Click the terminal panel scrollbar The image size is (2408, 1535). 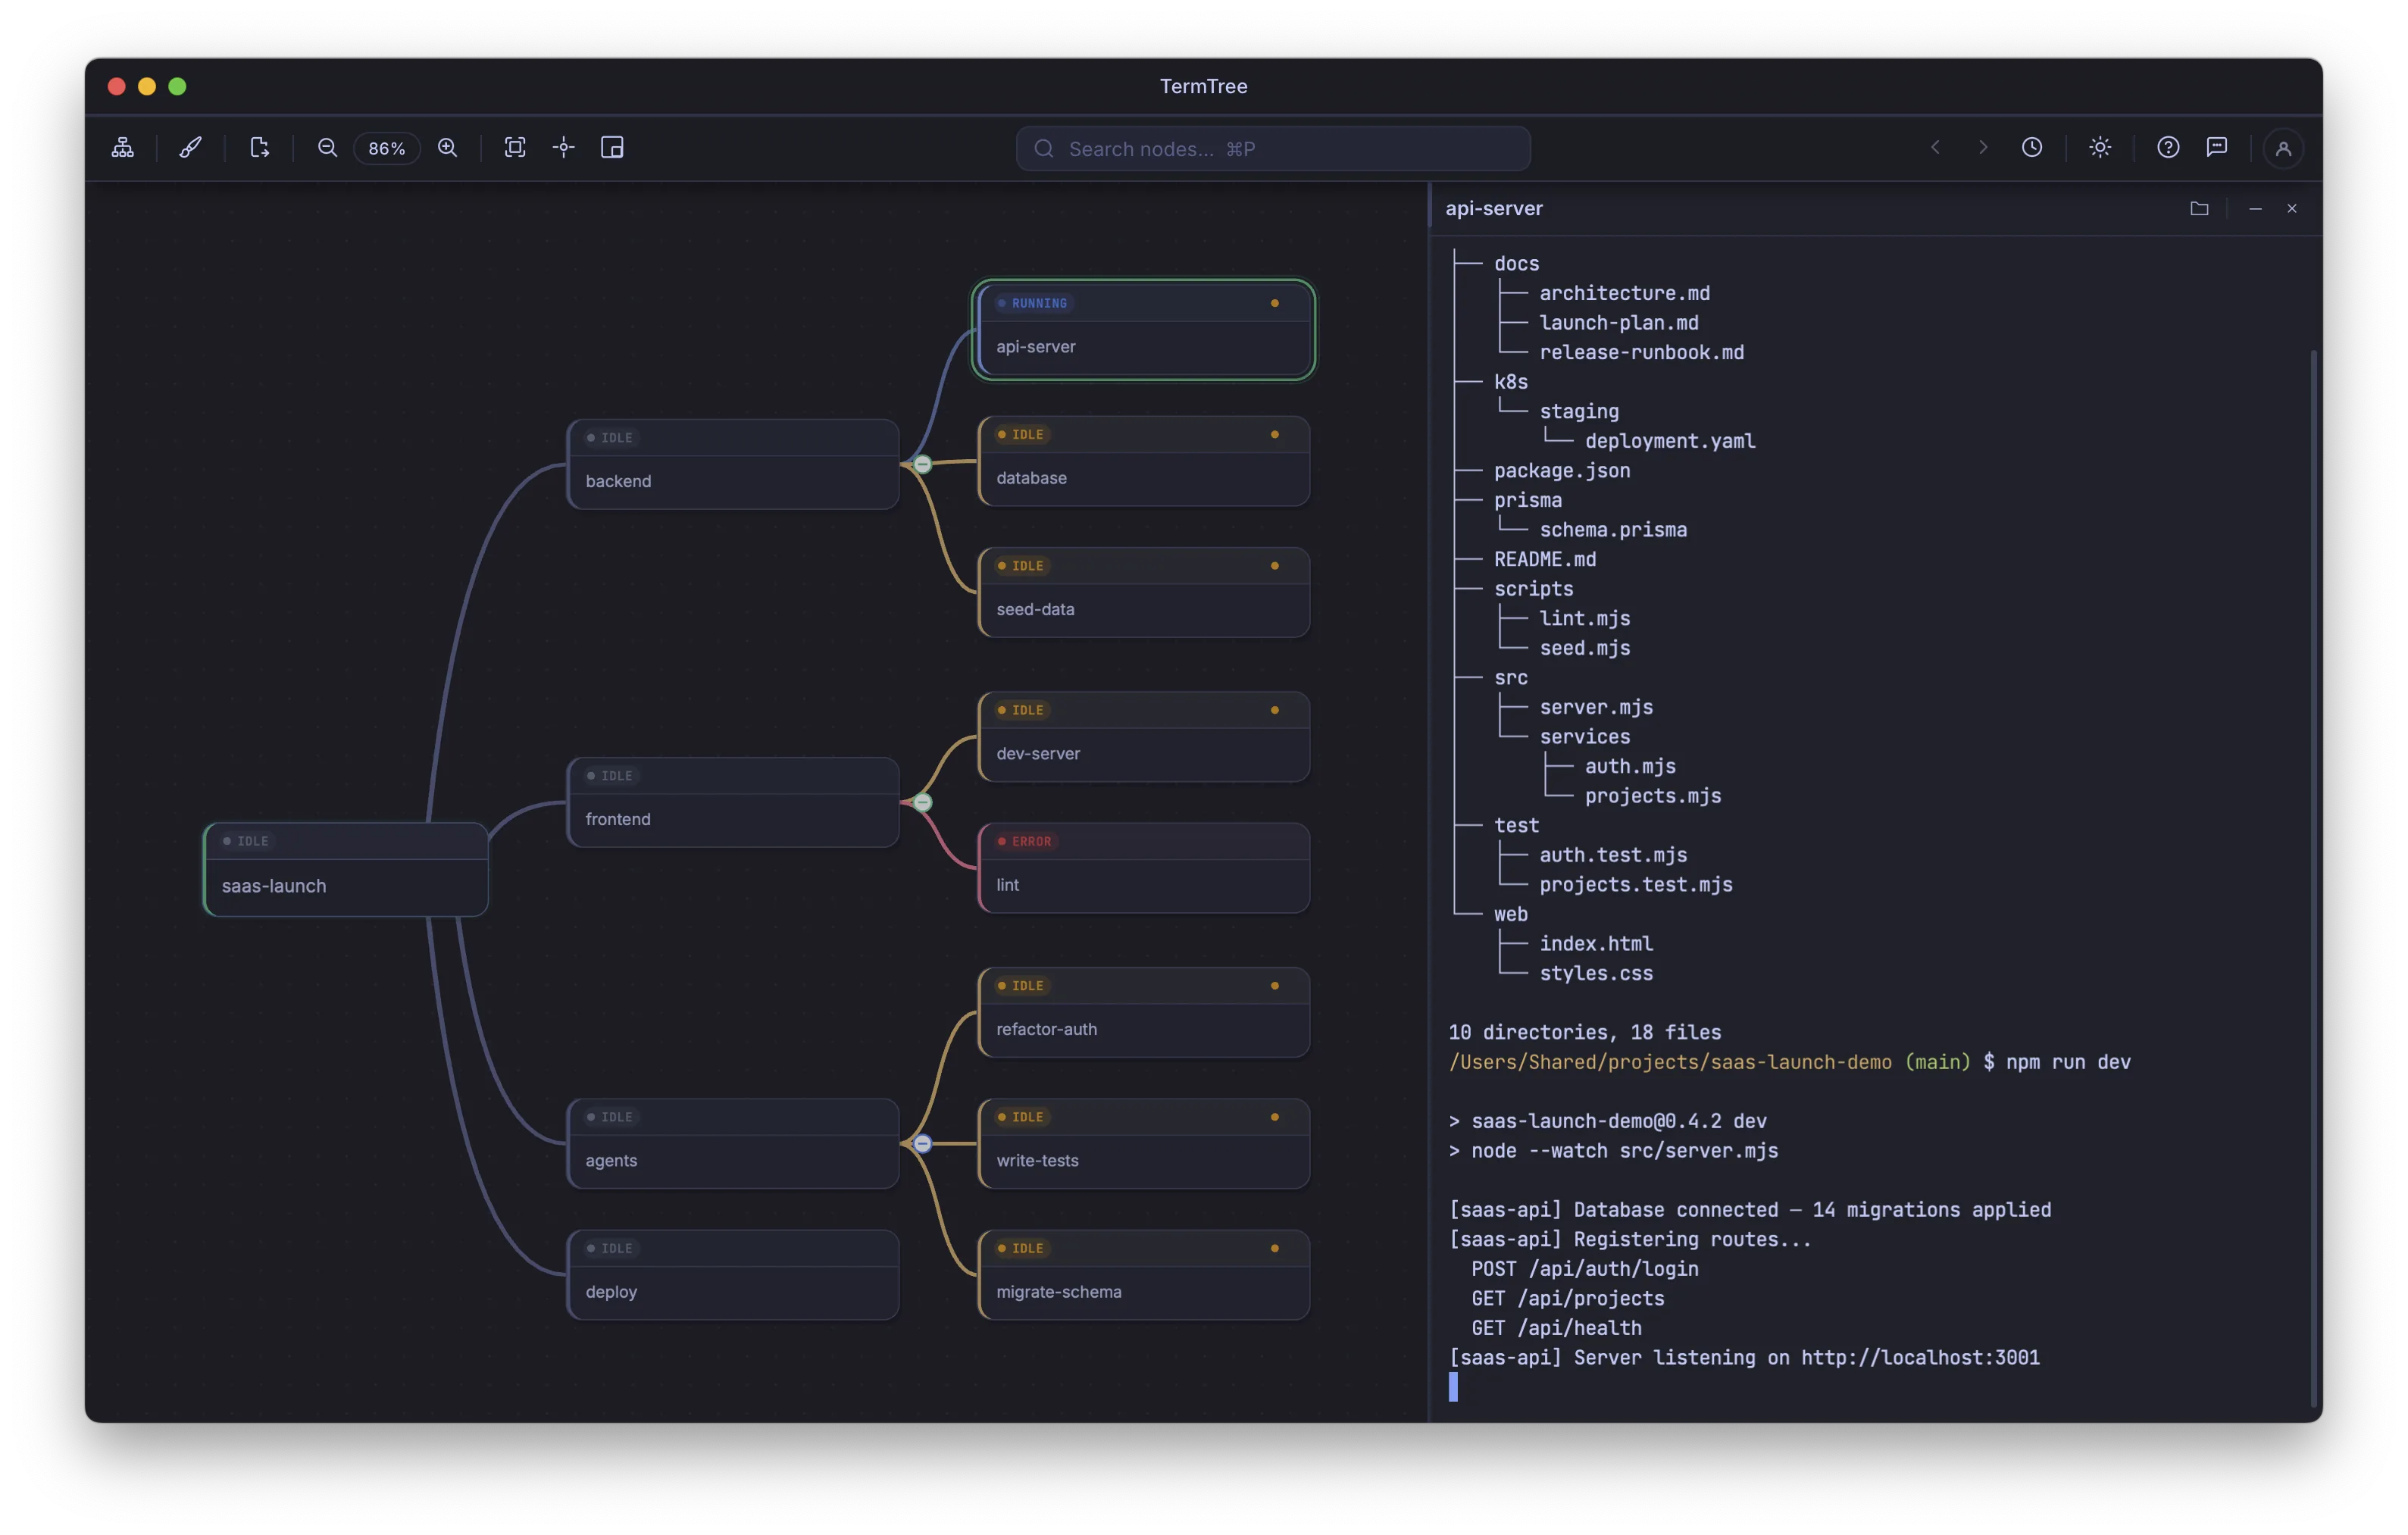(2313, 878)
